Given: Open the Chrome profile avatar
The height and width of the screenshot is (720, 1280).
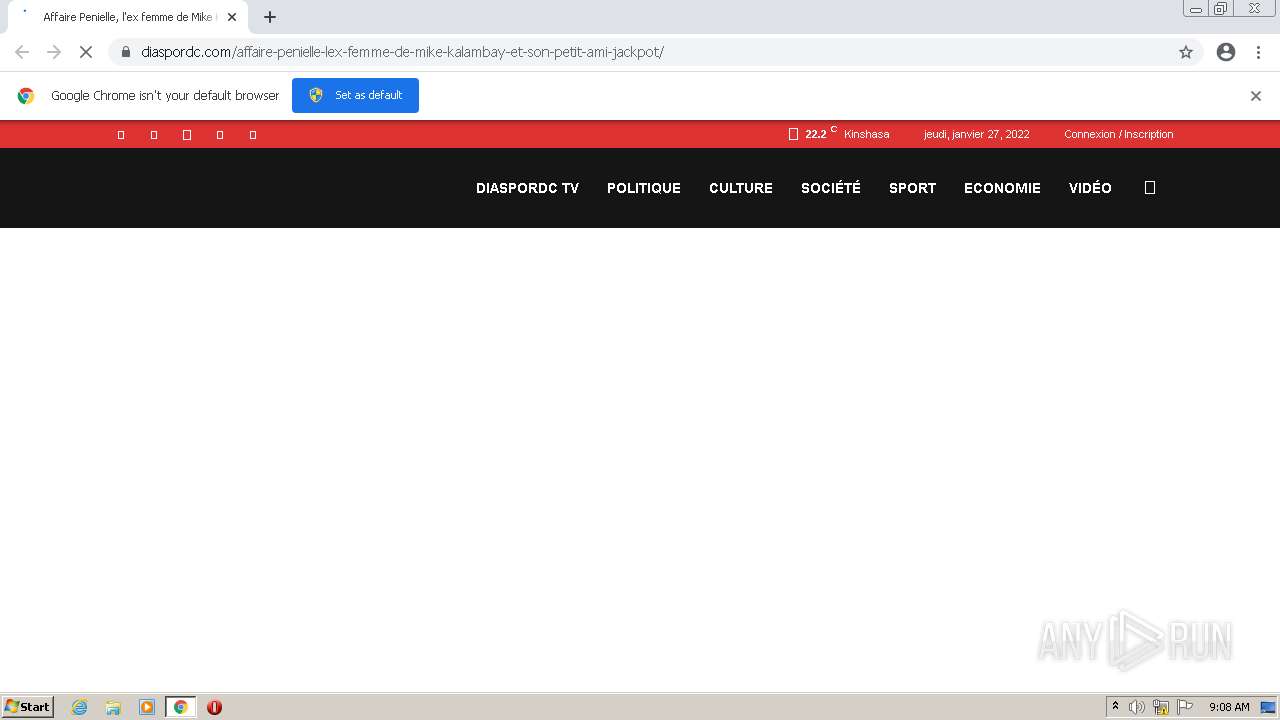Looking at the screenshot, I should tap(1226, 52).
